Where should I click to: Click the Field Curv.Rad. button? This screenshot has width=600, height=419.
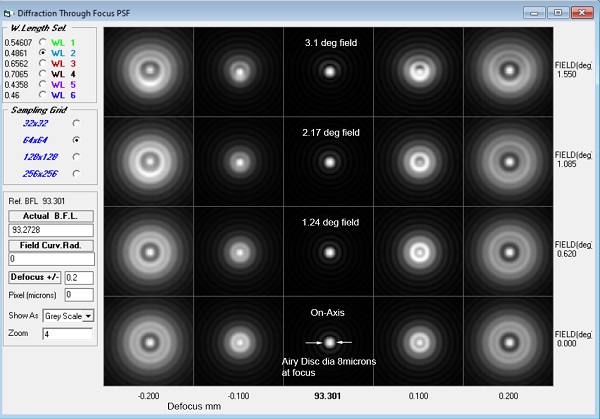click(x=50, y=243)
